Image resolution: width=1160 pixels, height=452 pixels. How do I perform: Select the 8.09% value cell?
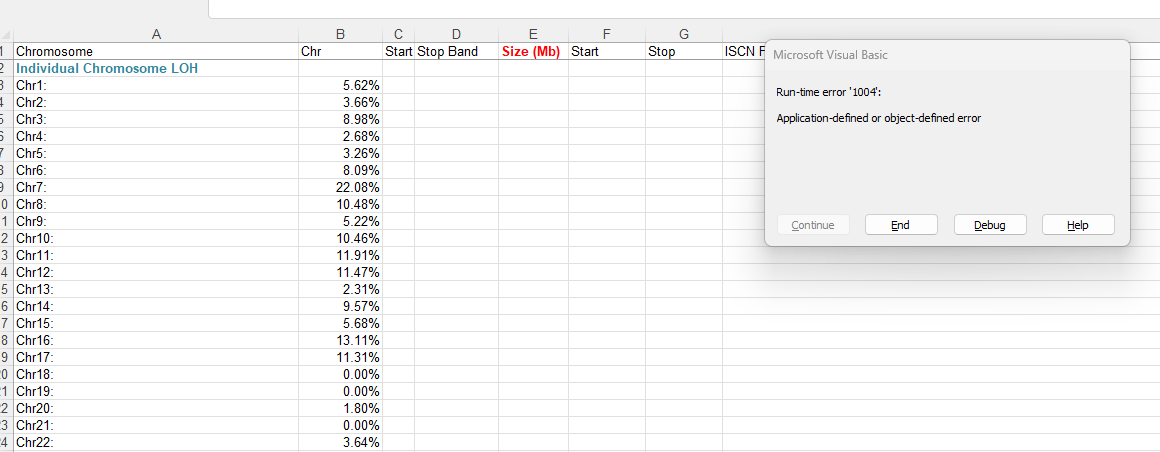tap(340, 170)
